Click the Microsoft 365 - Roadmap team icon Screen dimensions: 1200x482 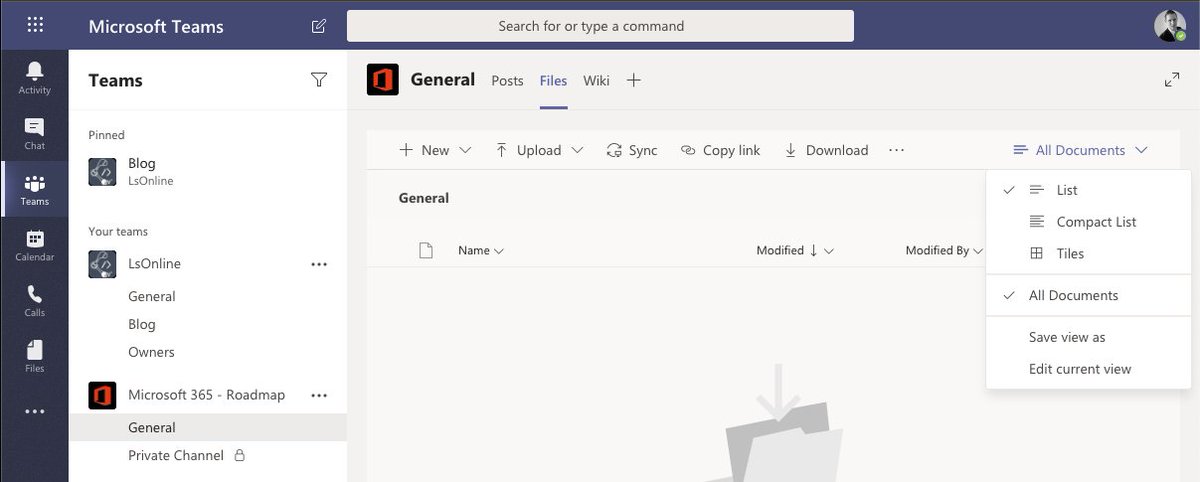pyautogui.click(x=103, y=395)
